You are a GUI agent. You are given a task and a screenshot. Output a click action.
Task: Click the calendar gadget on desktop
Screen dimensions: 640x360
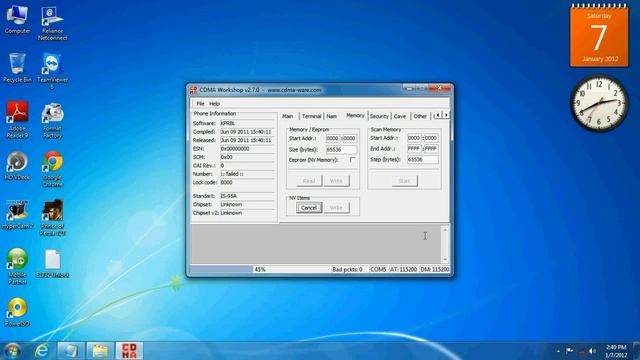click(x=599, y=36)
